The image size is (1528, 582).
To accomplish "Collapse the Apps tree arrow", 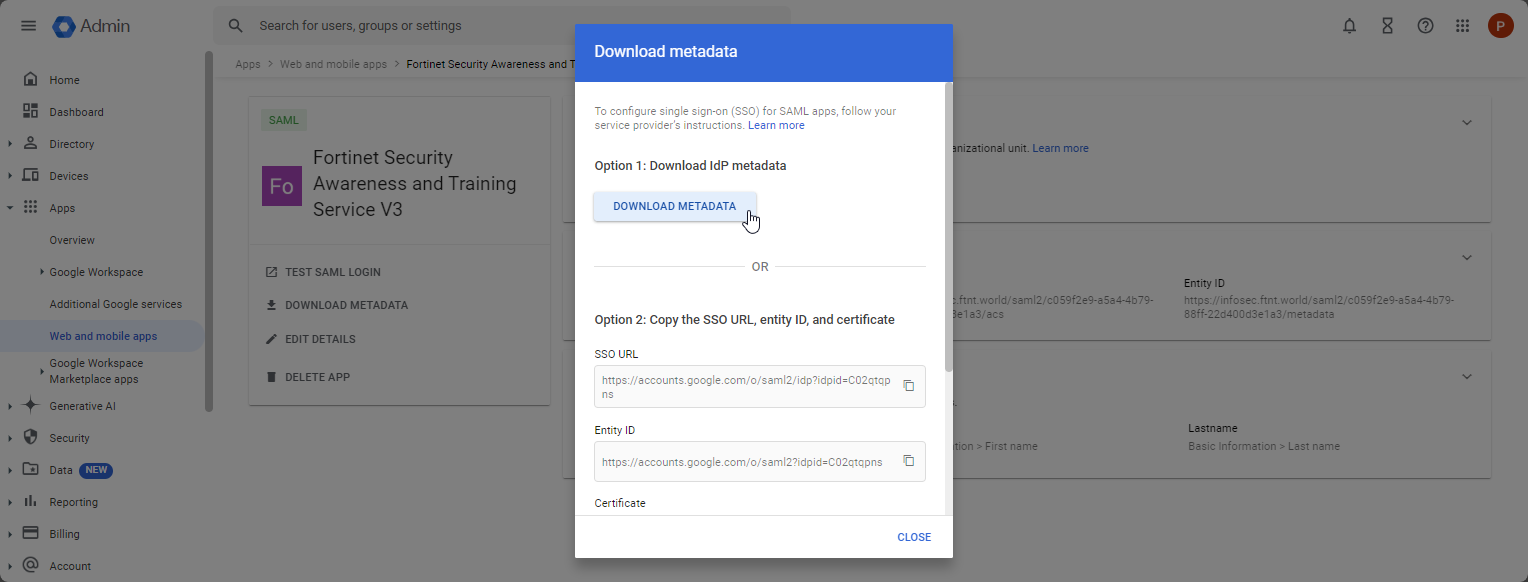I will click(10, 208).
